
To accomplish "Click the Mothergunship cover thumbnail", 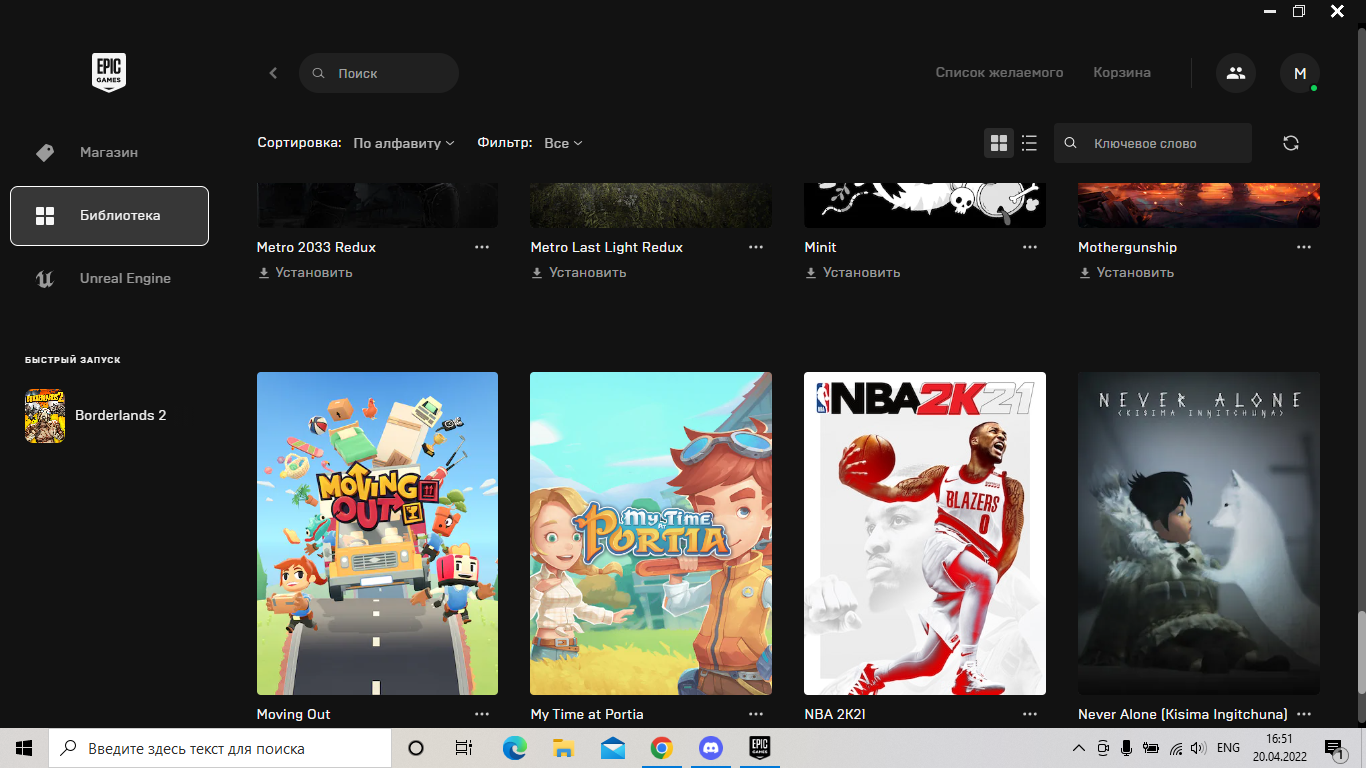I will click(1199, 205).
